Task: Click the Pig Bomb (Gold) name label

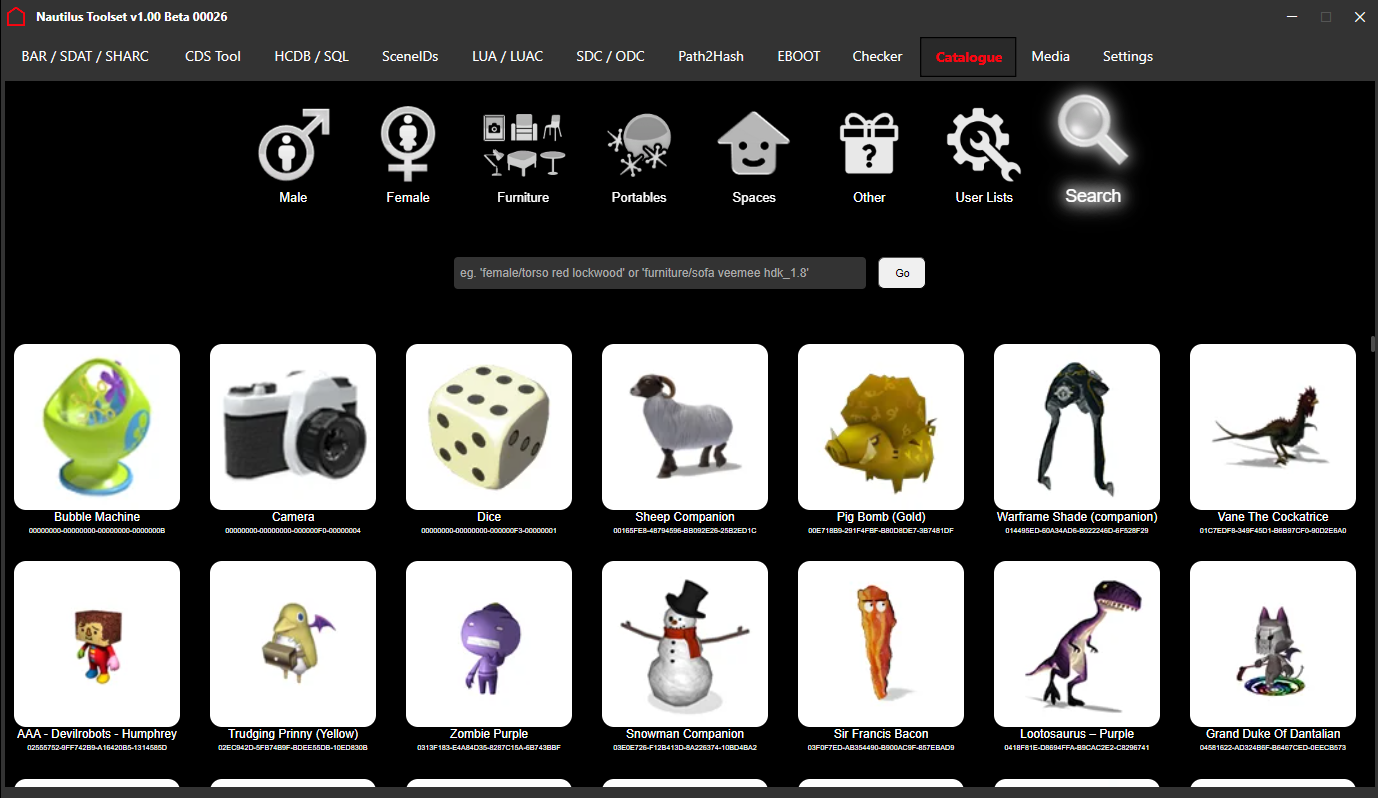Action: 881,517
